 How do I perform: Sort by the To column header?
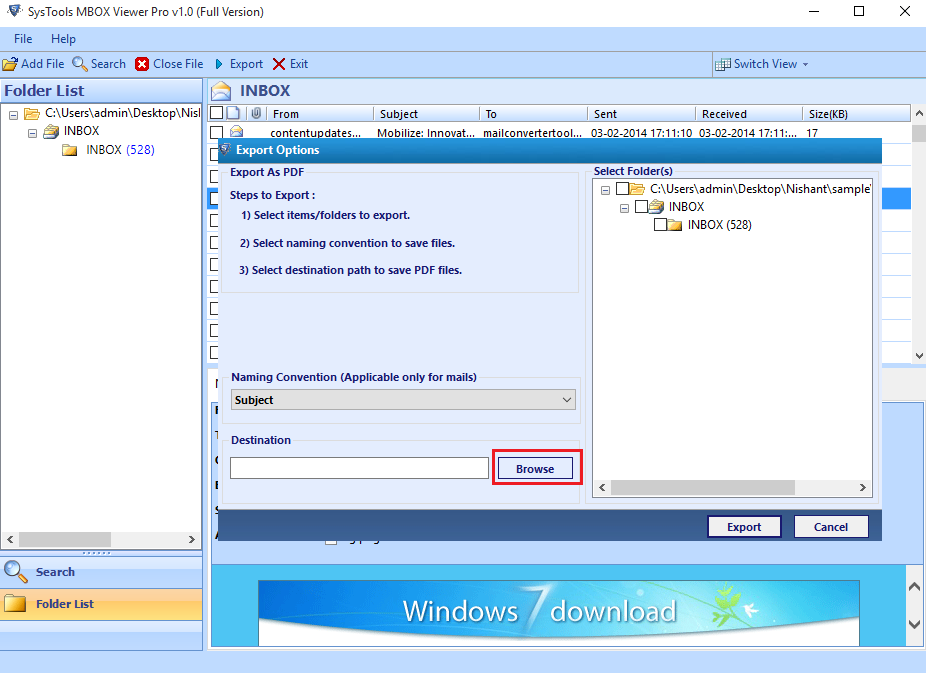coord(534,113)
